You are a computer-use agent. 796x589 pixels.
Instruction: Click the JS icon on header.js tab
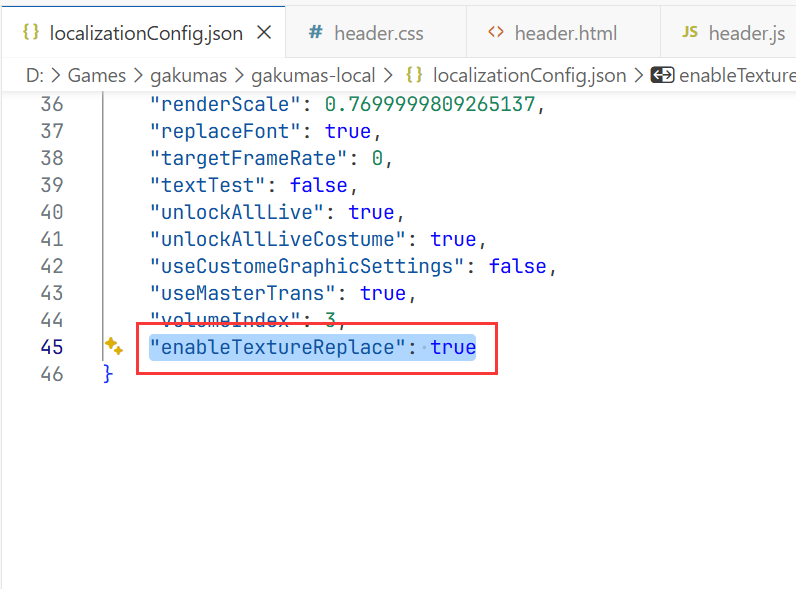point(690,33)
